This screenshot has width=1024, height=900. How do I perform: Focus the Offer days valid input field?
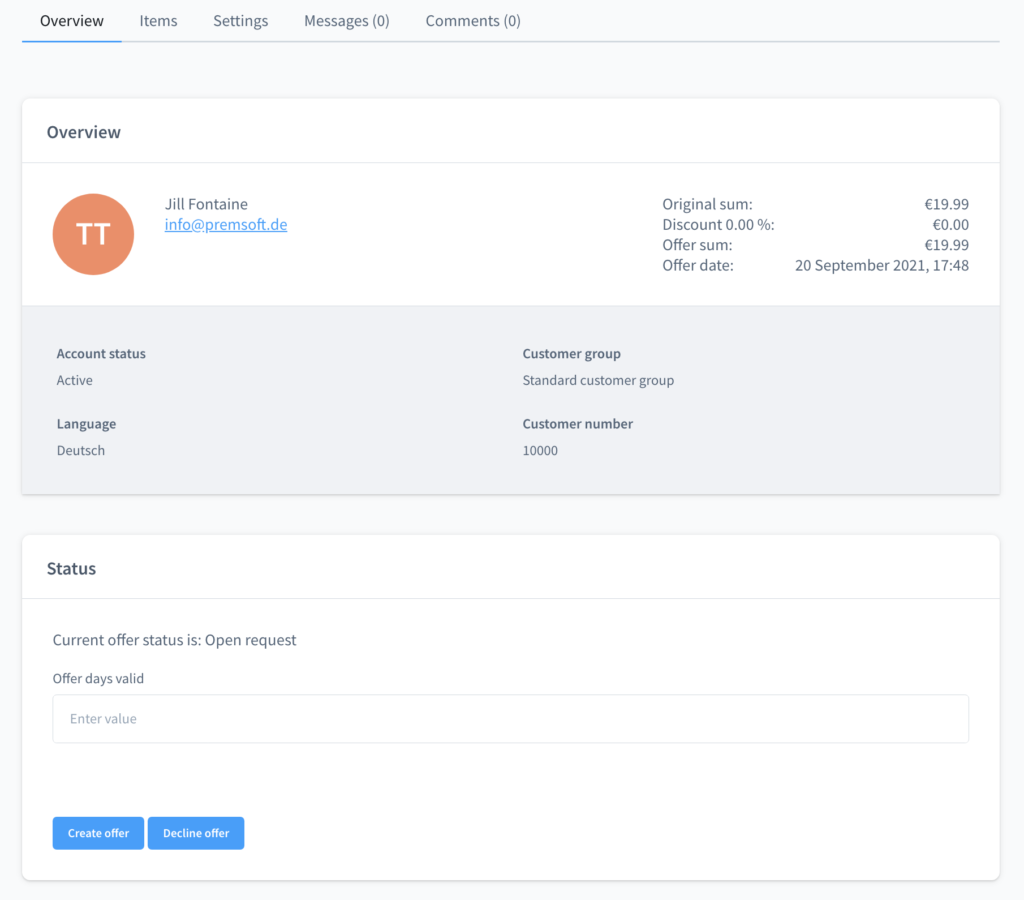510,719
